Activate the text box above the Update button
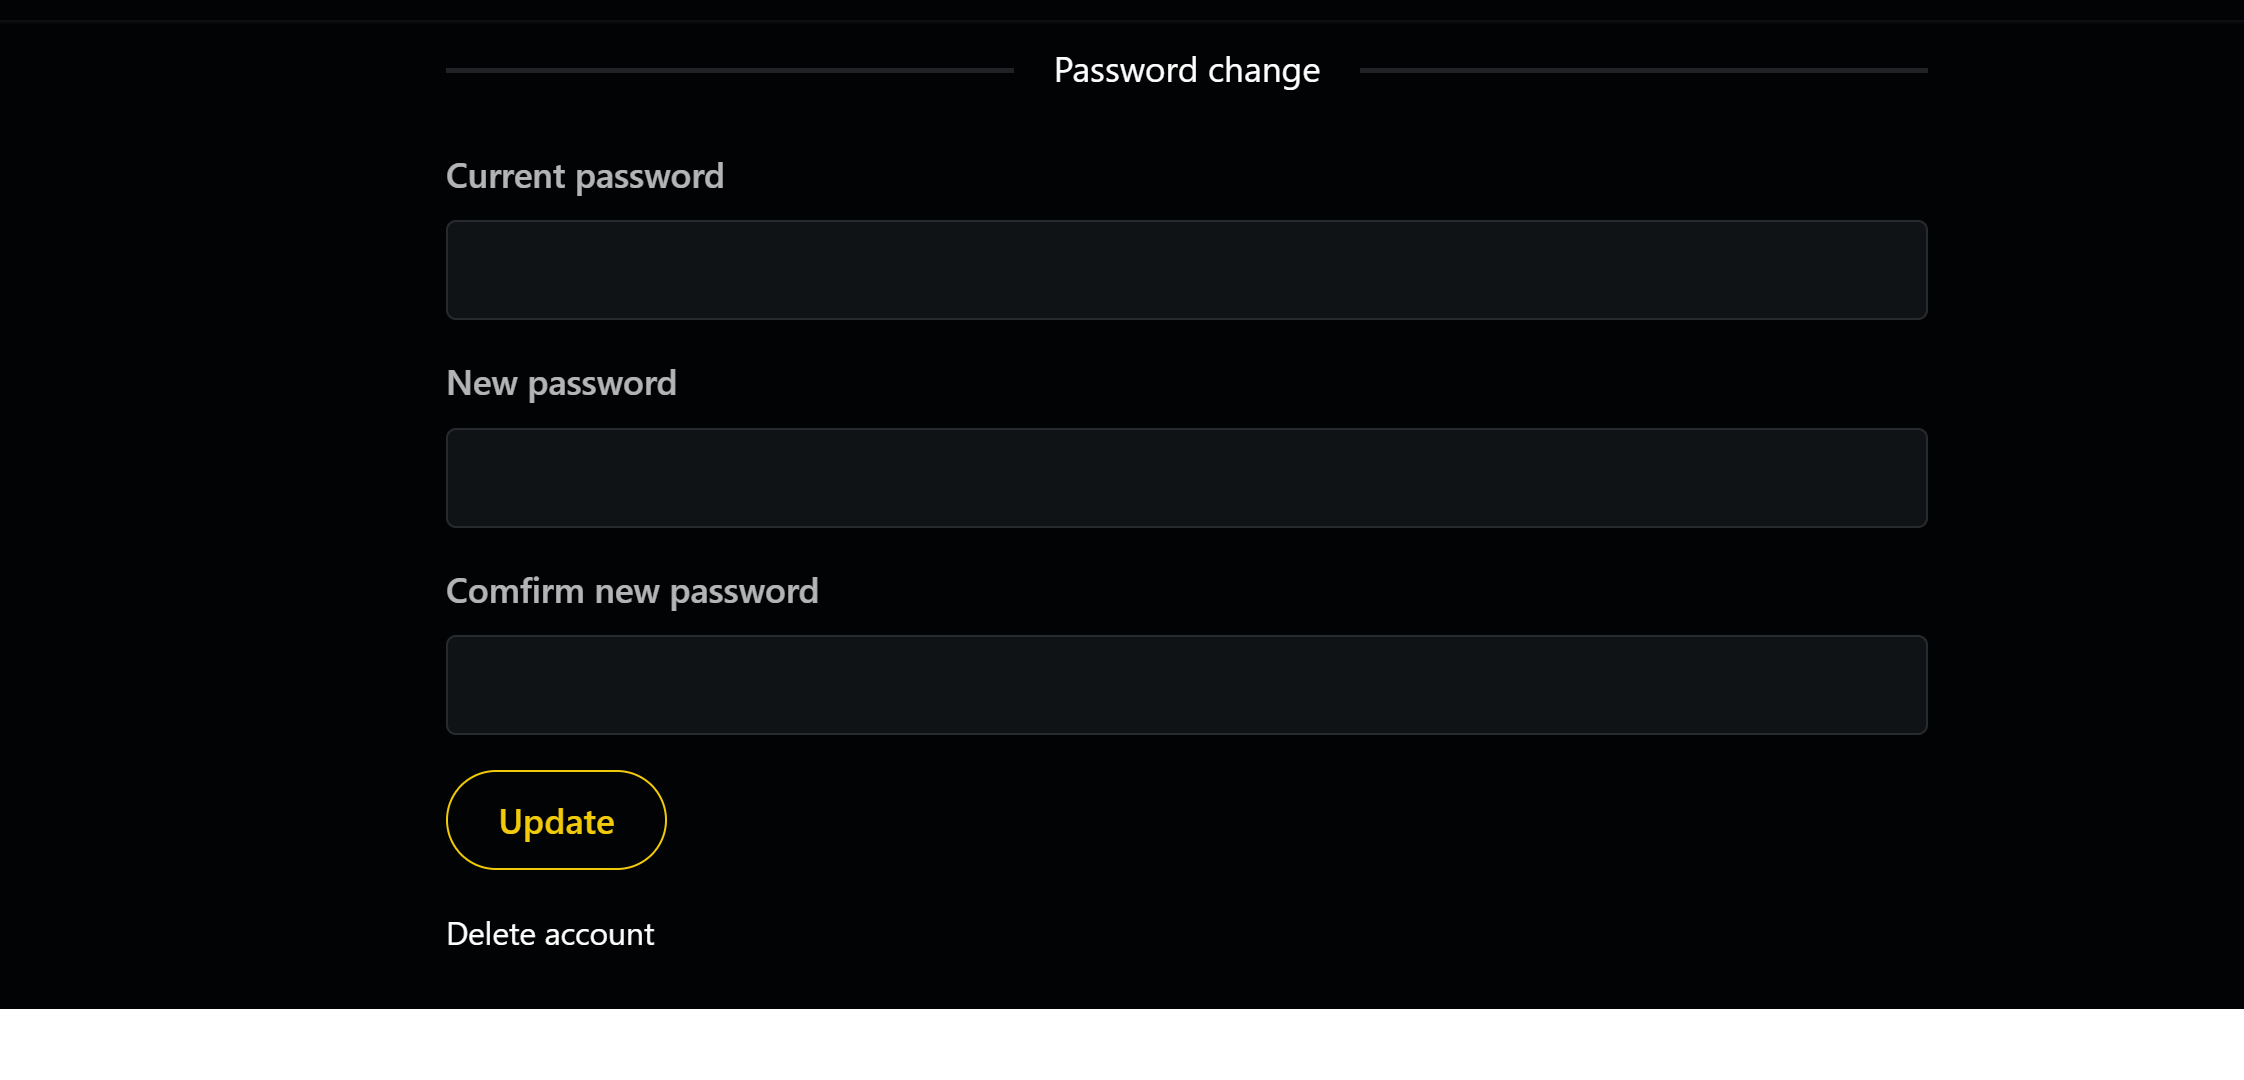 coord(1186,685)
